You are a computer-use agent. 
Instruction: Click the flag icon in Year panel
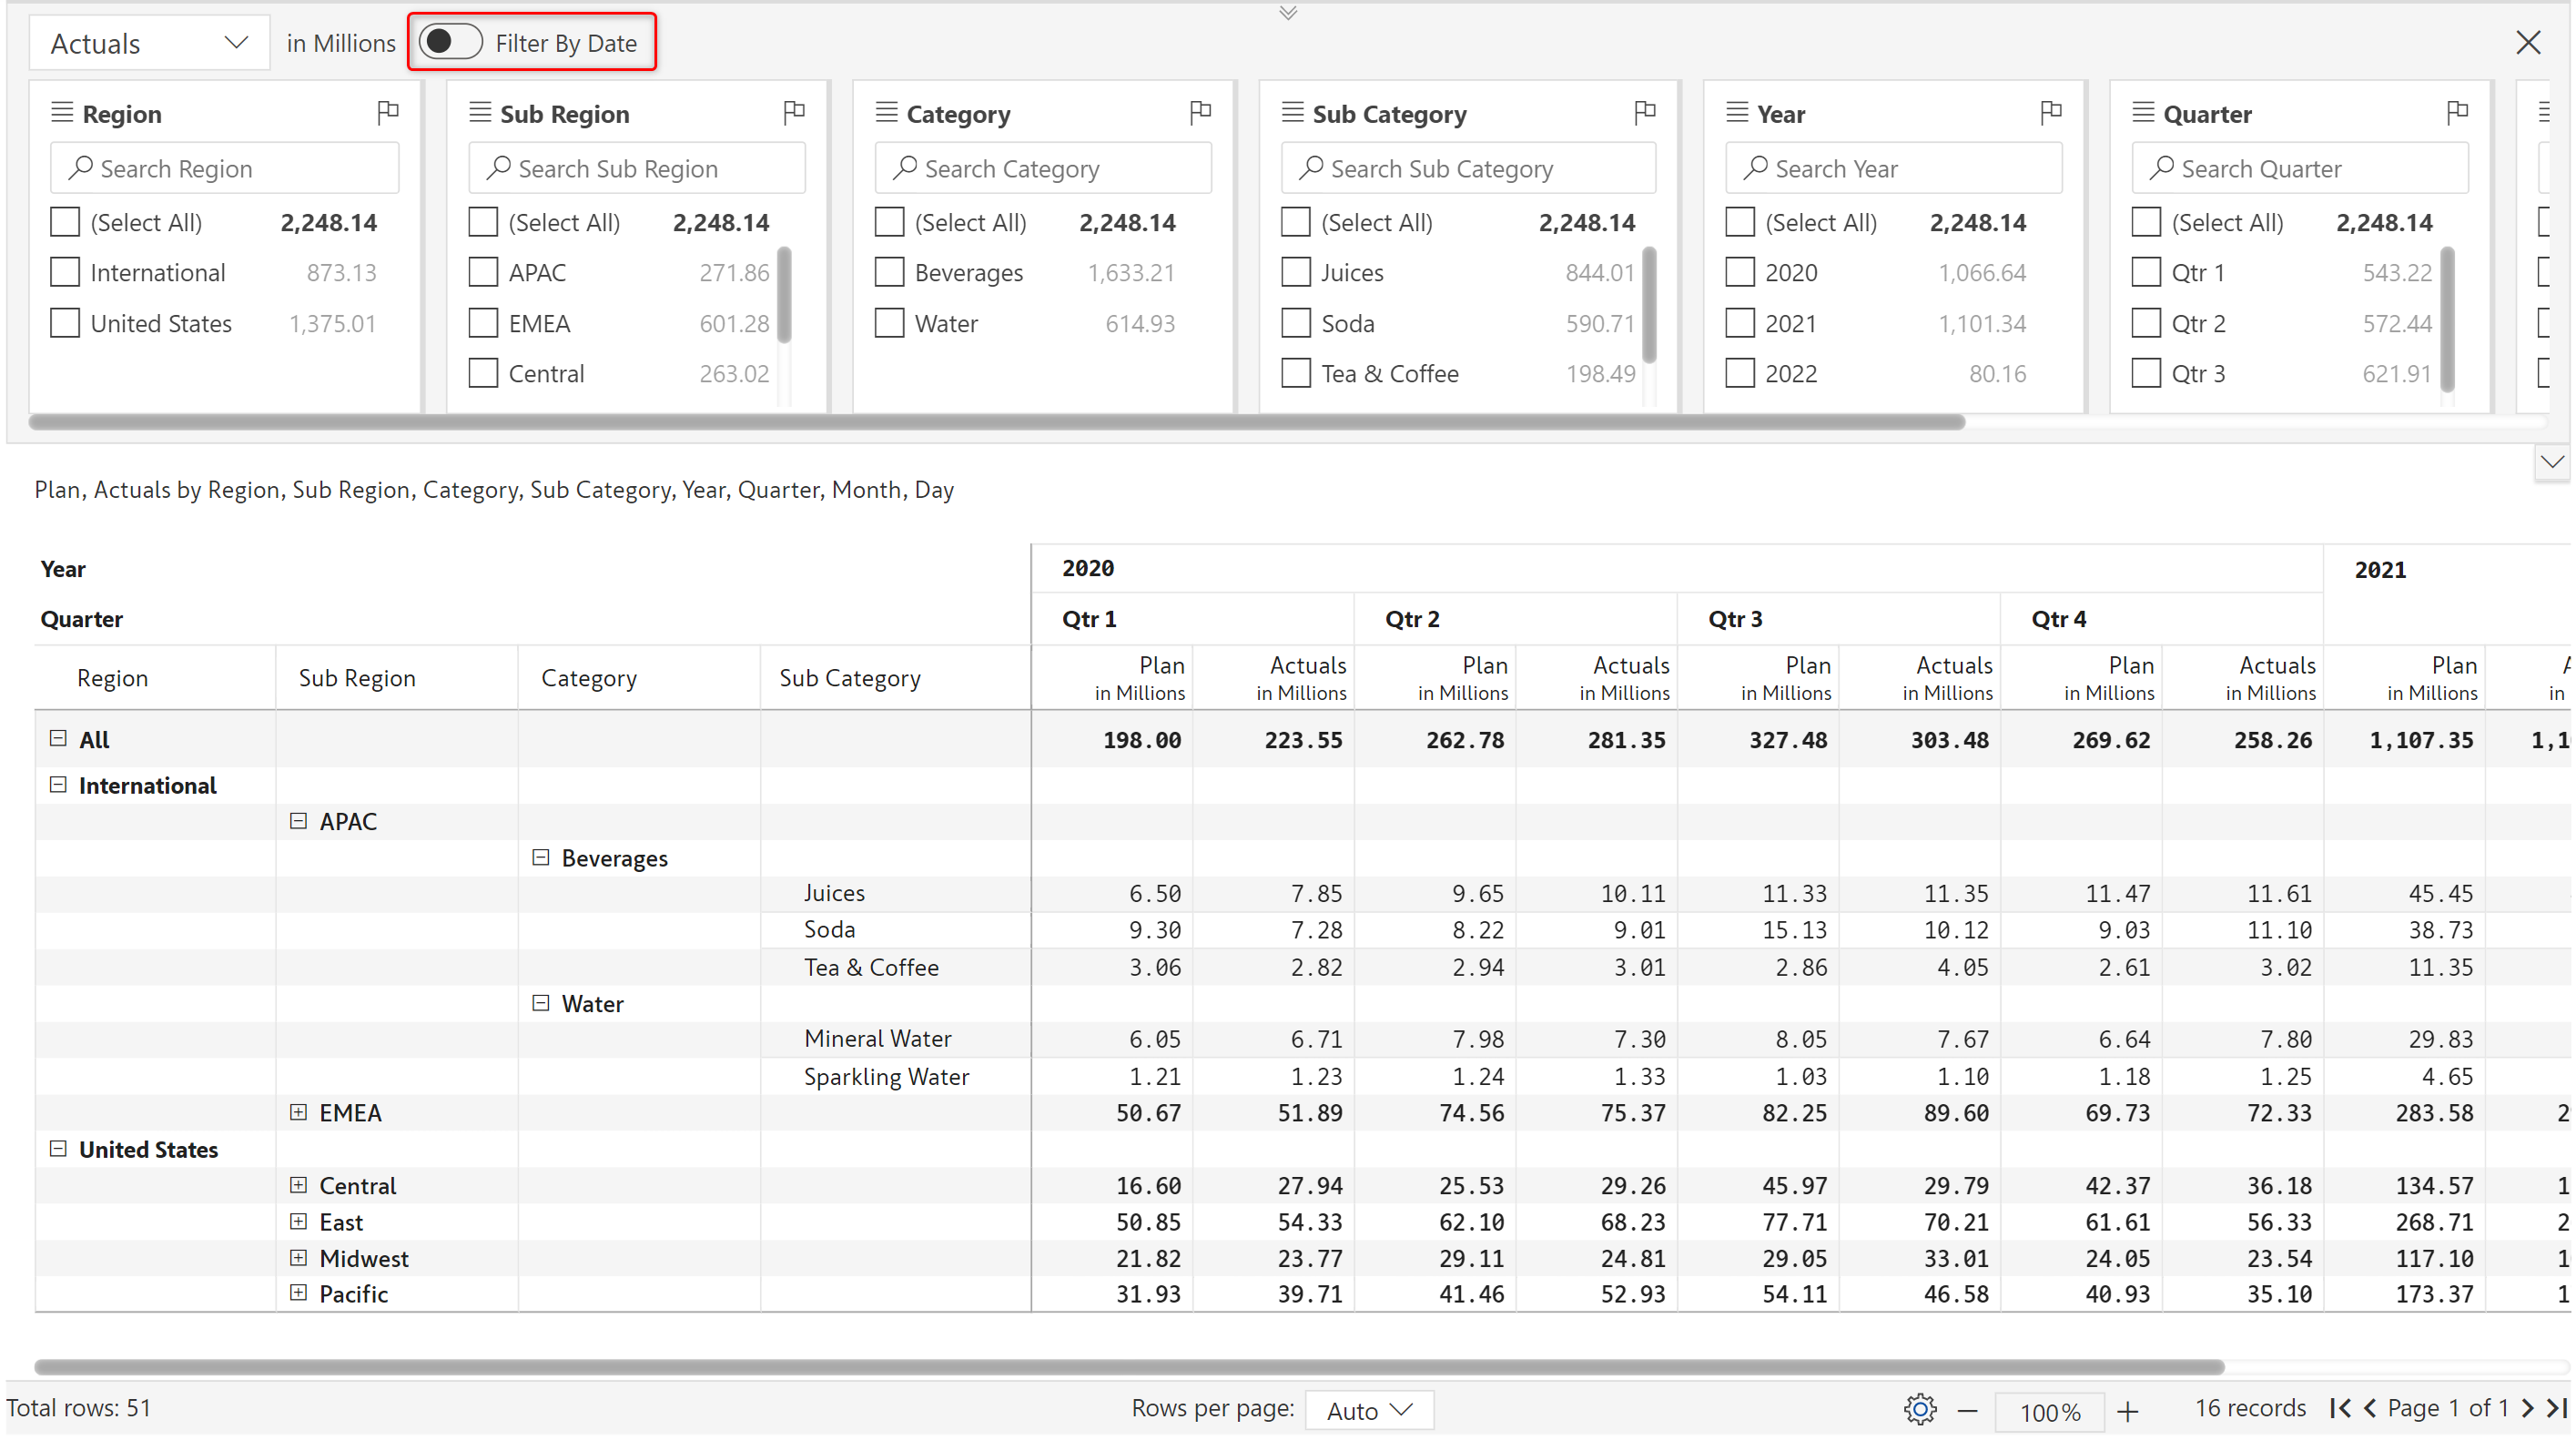tap(2051, 113)
